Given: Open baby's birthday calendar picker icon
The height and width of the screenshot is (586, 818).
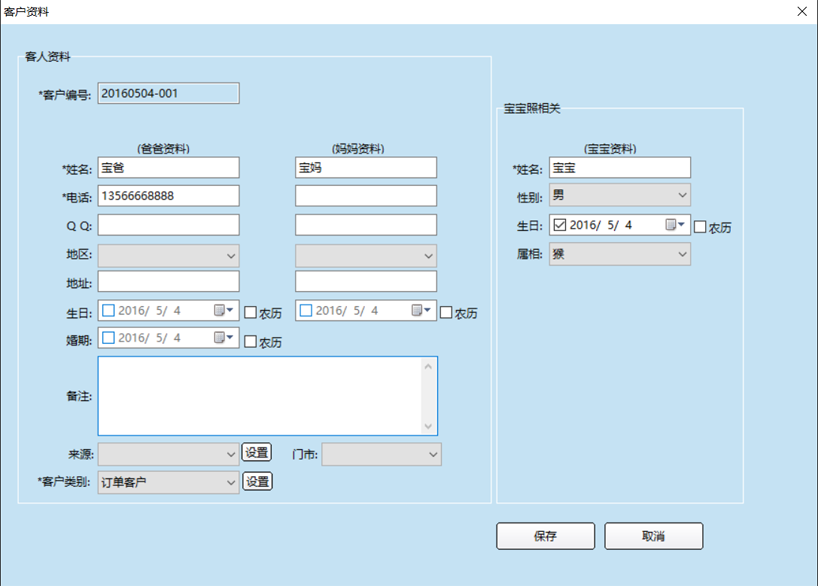Looking at the screenshot, I should pos(676,225).
